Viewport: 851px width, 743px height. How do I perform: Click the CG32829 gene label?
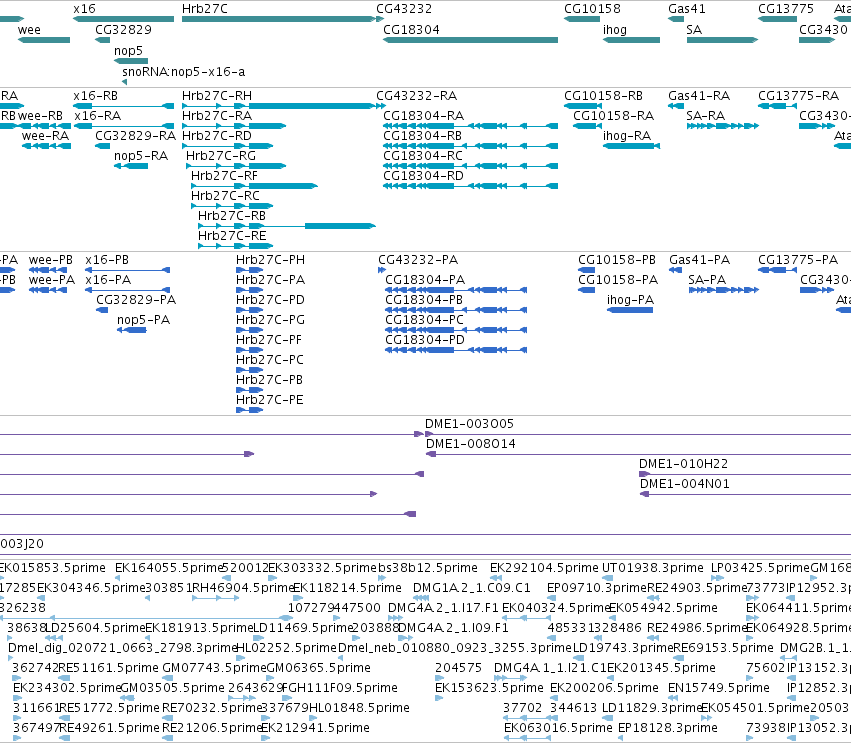[x=123, y=30]
